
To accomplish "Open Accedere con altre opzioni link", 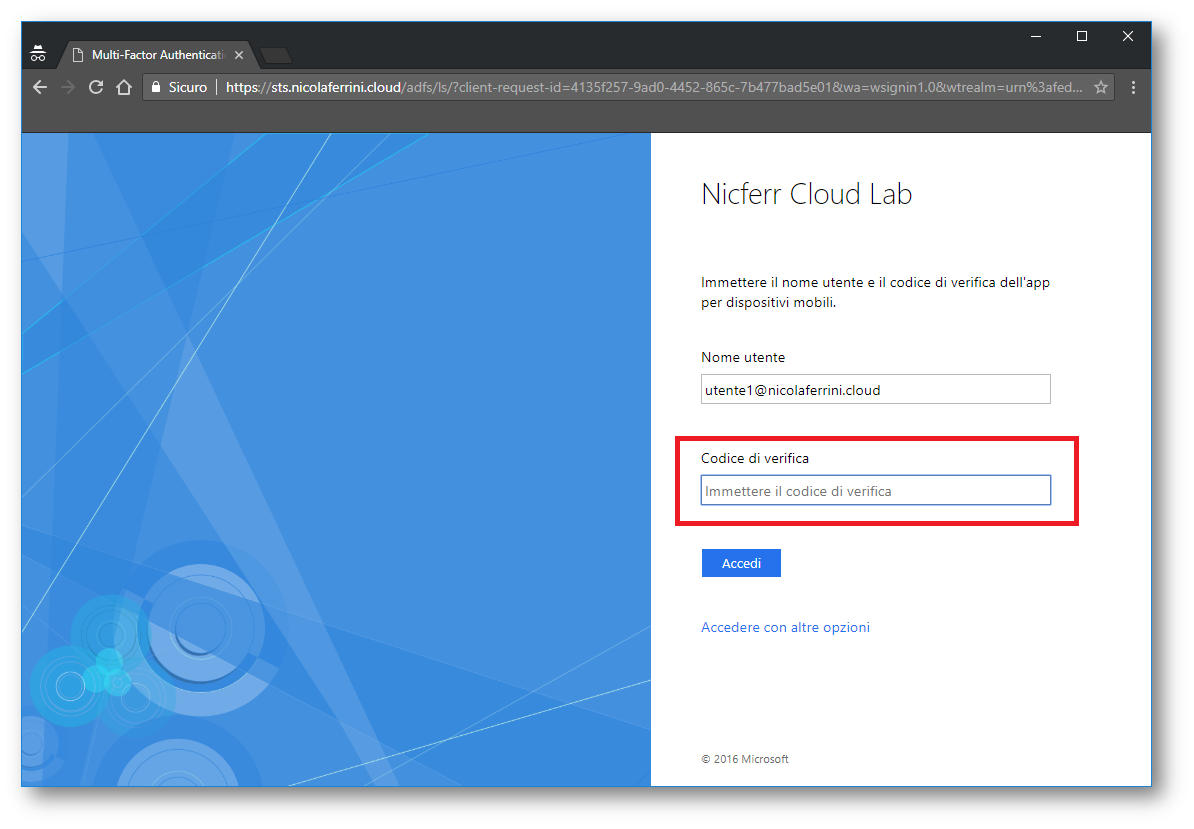I will [785, 627].
